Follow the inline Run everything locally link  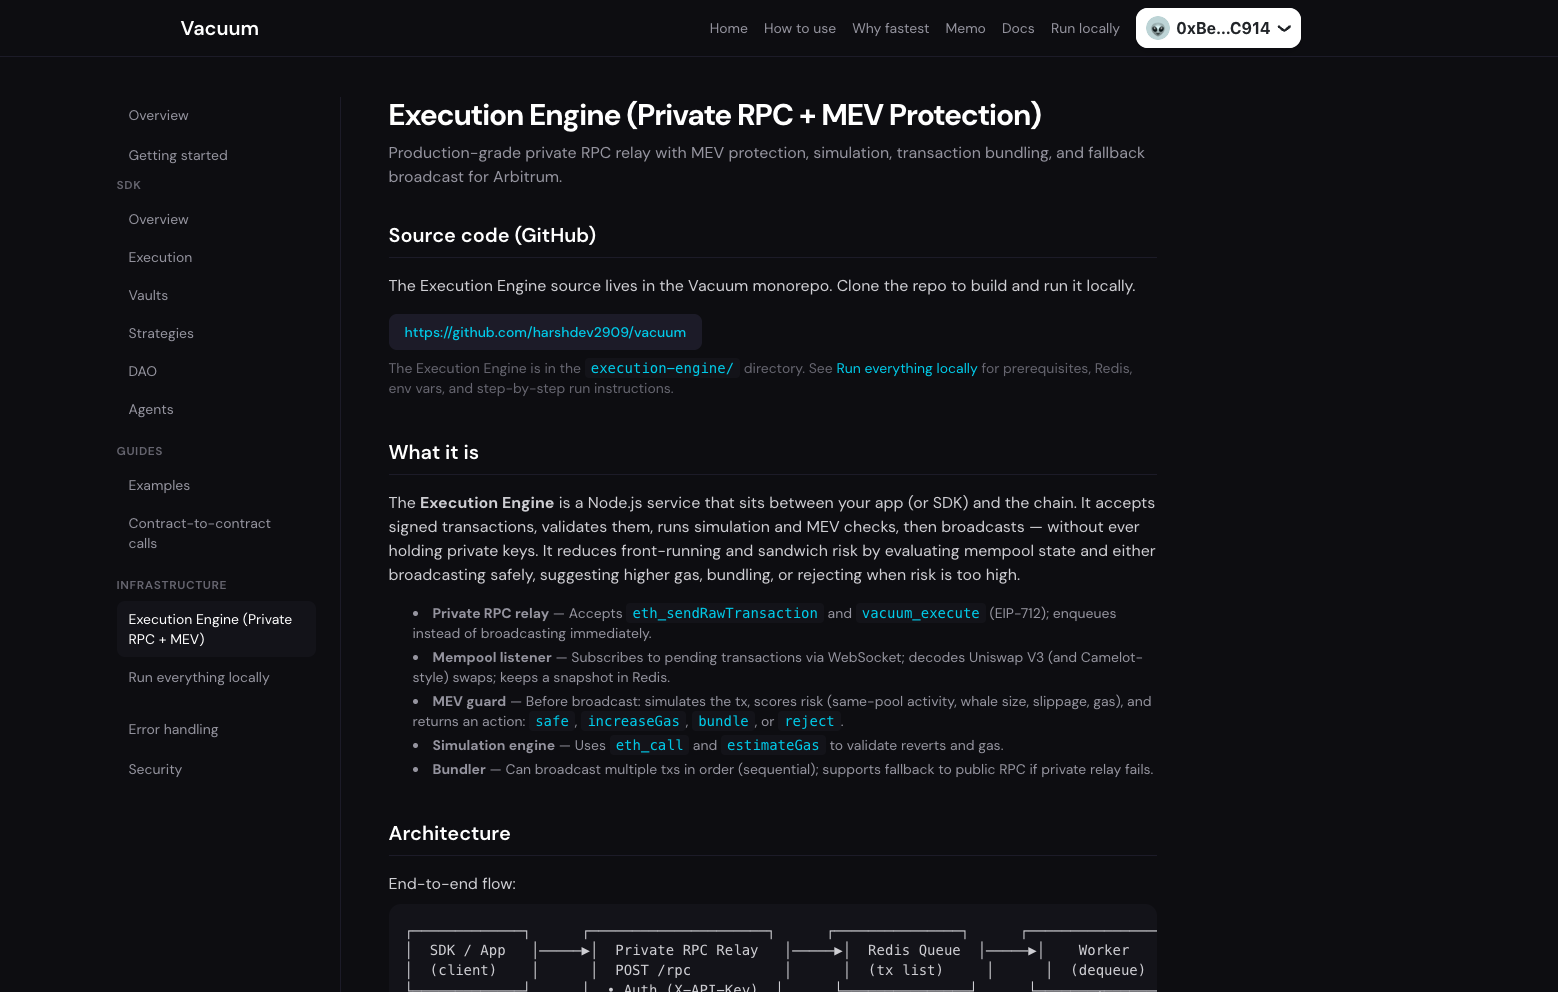[x=906, y=368]
